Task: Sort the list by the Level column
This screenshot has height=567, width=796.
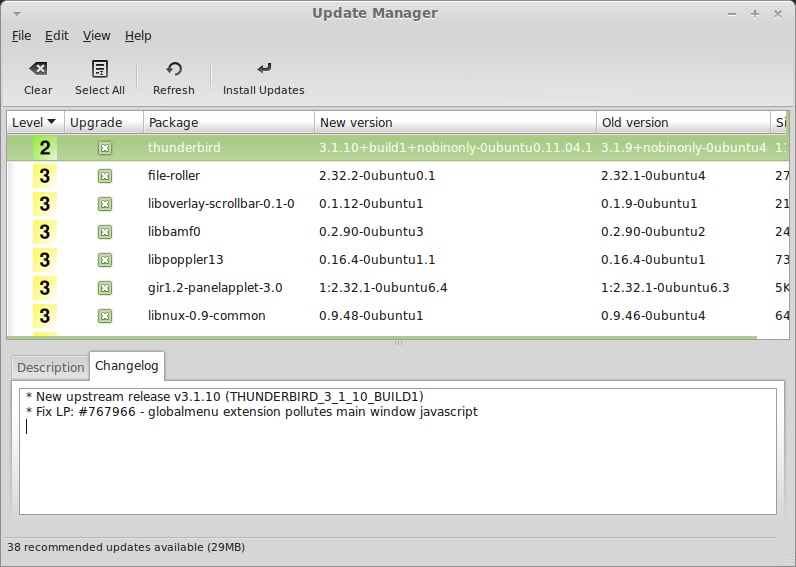Action: point(35,122)
